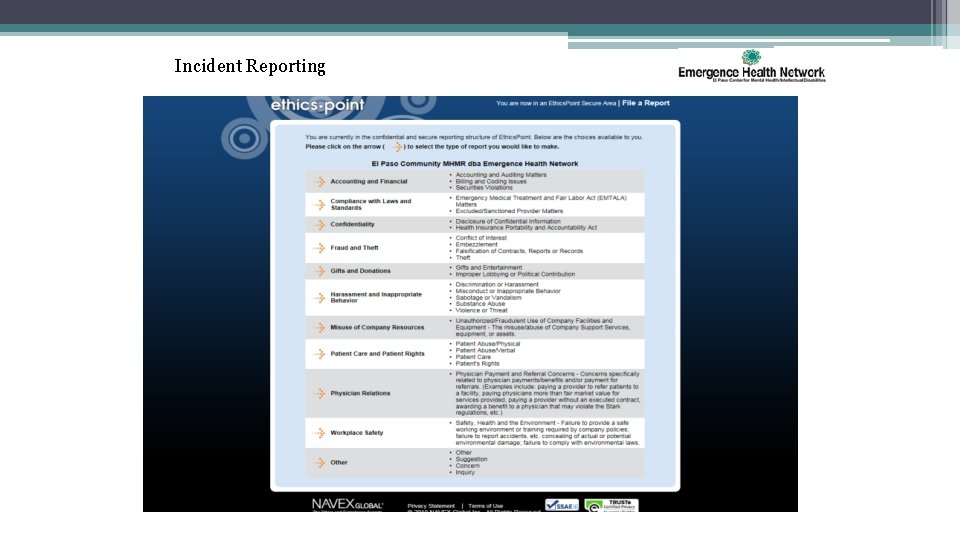960x540 pixels.
Task: Click the Patient Abuse/Verbal list item
Action: [x=485, y=350]
